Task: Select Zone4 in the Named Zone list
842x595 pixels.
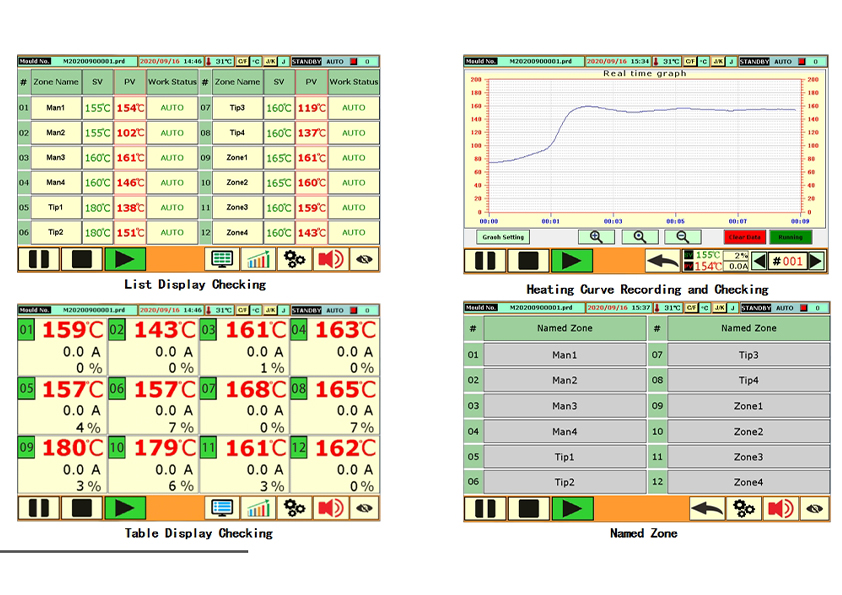Action: [x=748, y=482]
